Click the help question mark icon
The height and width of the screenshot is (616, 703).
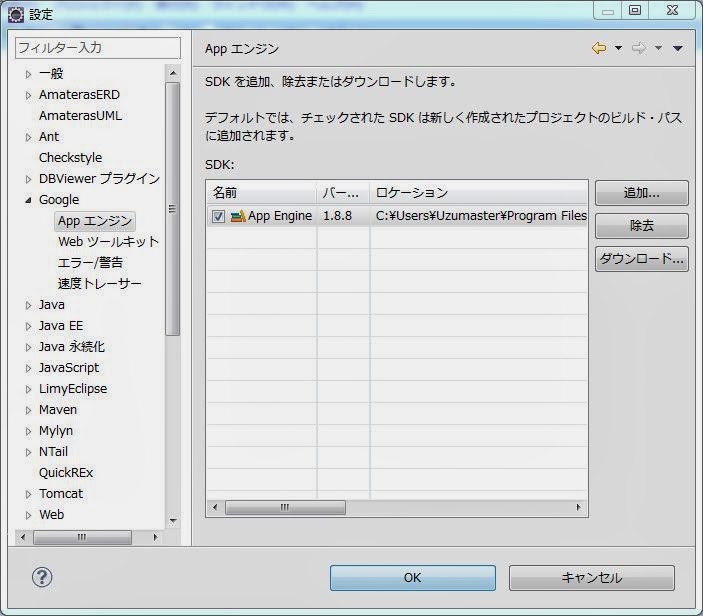coord(42,577)
